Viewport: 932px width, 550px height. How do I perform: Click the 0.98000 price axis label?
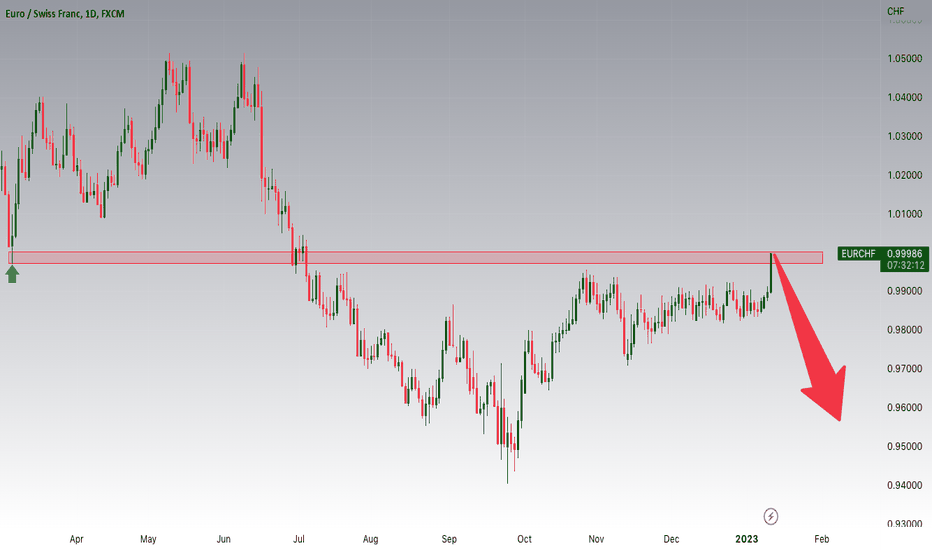(x=905, y=330)
